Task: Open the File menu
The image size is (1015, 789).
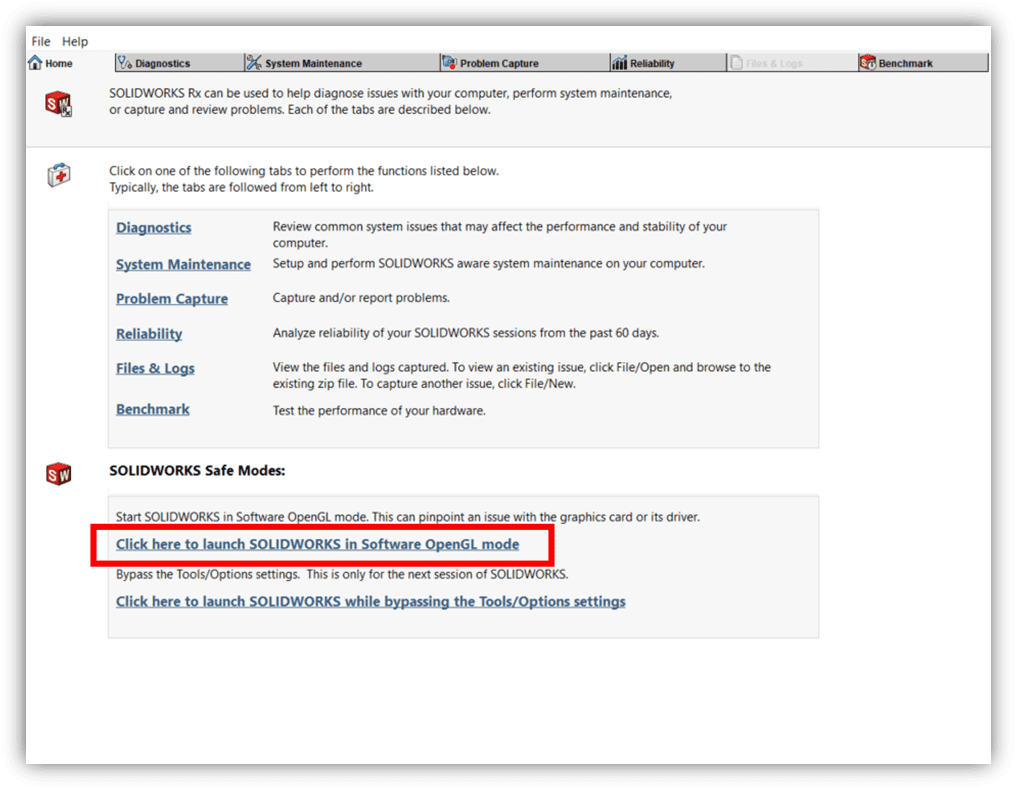Action: 41,42
